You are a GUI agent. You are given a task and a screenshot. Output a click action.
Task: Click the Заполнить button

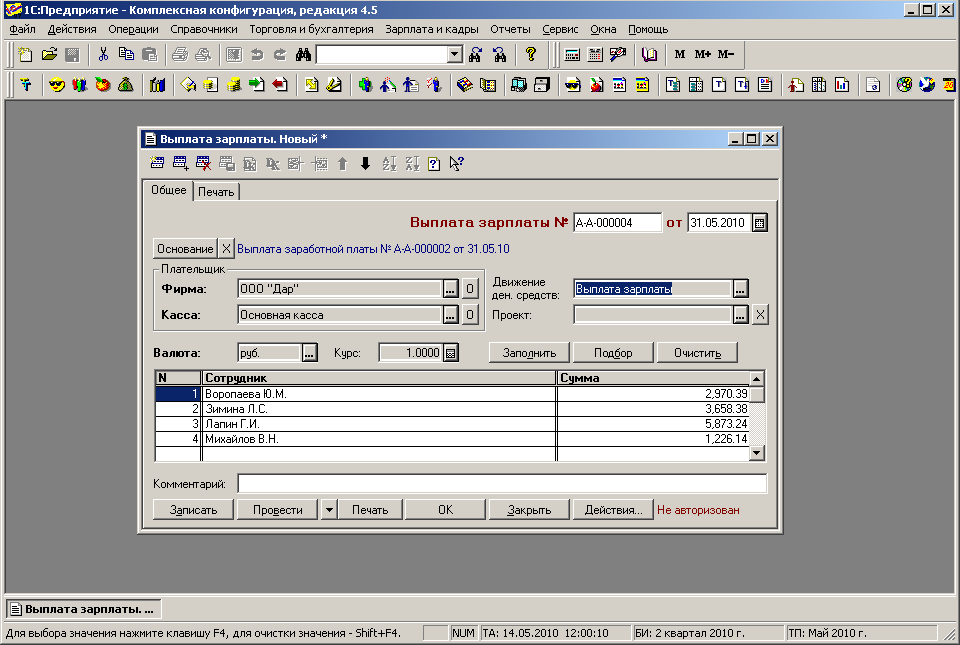pos(529,353)
